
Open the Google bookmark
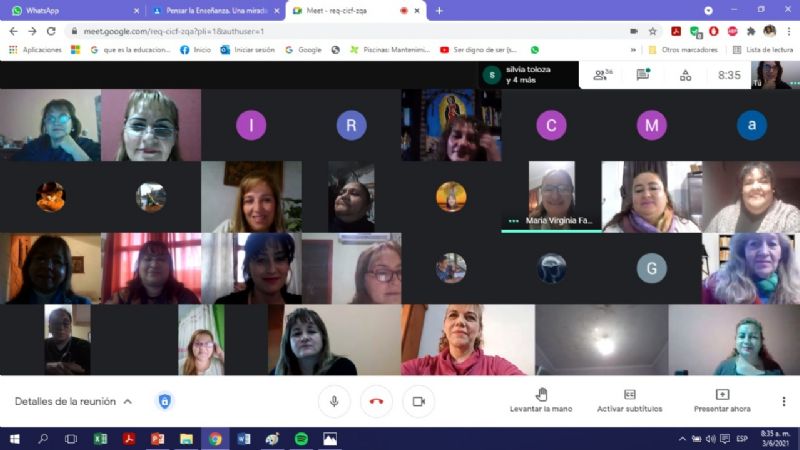coord(304,49)
